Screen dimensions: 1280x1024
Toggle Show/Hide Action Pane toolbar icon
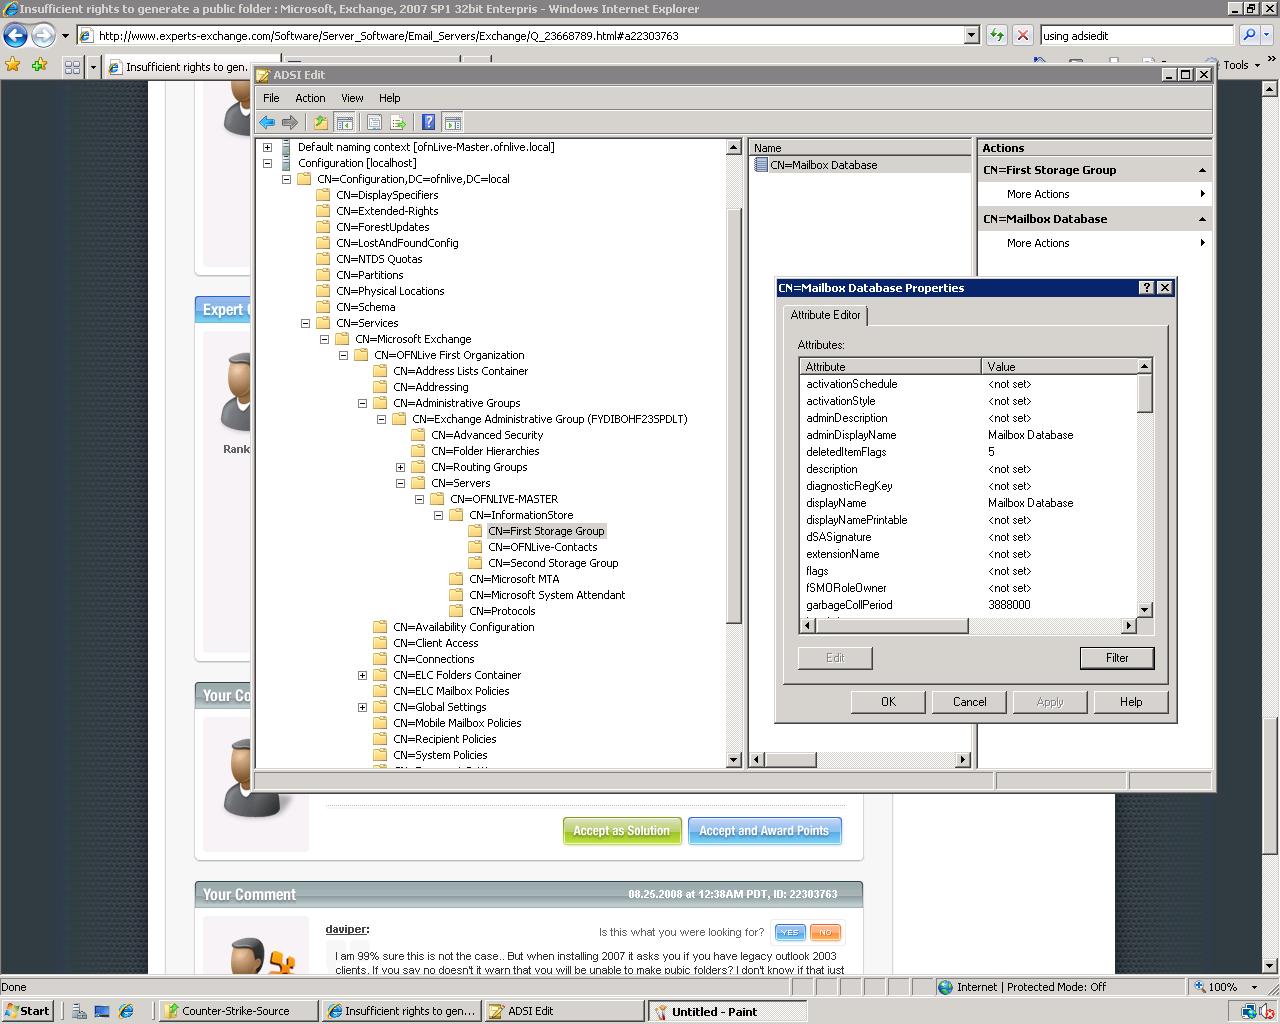452,122
